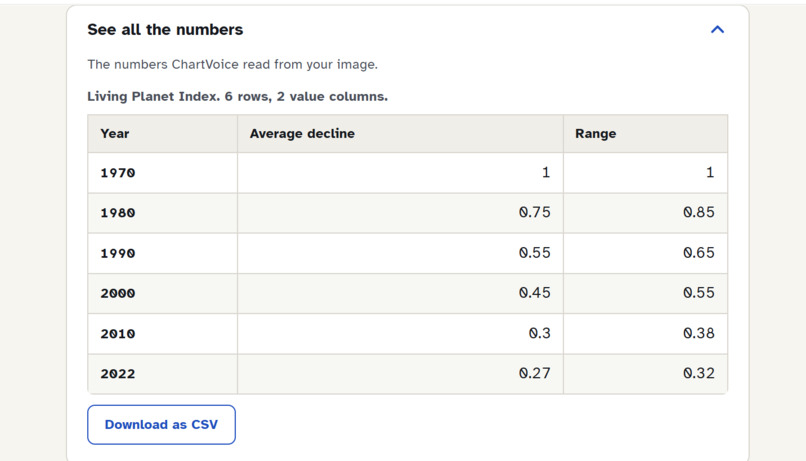806x461 pixels.
Task: Click the Year column header
Action: pos(162,134)
